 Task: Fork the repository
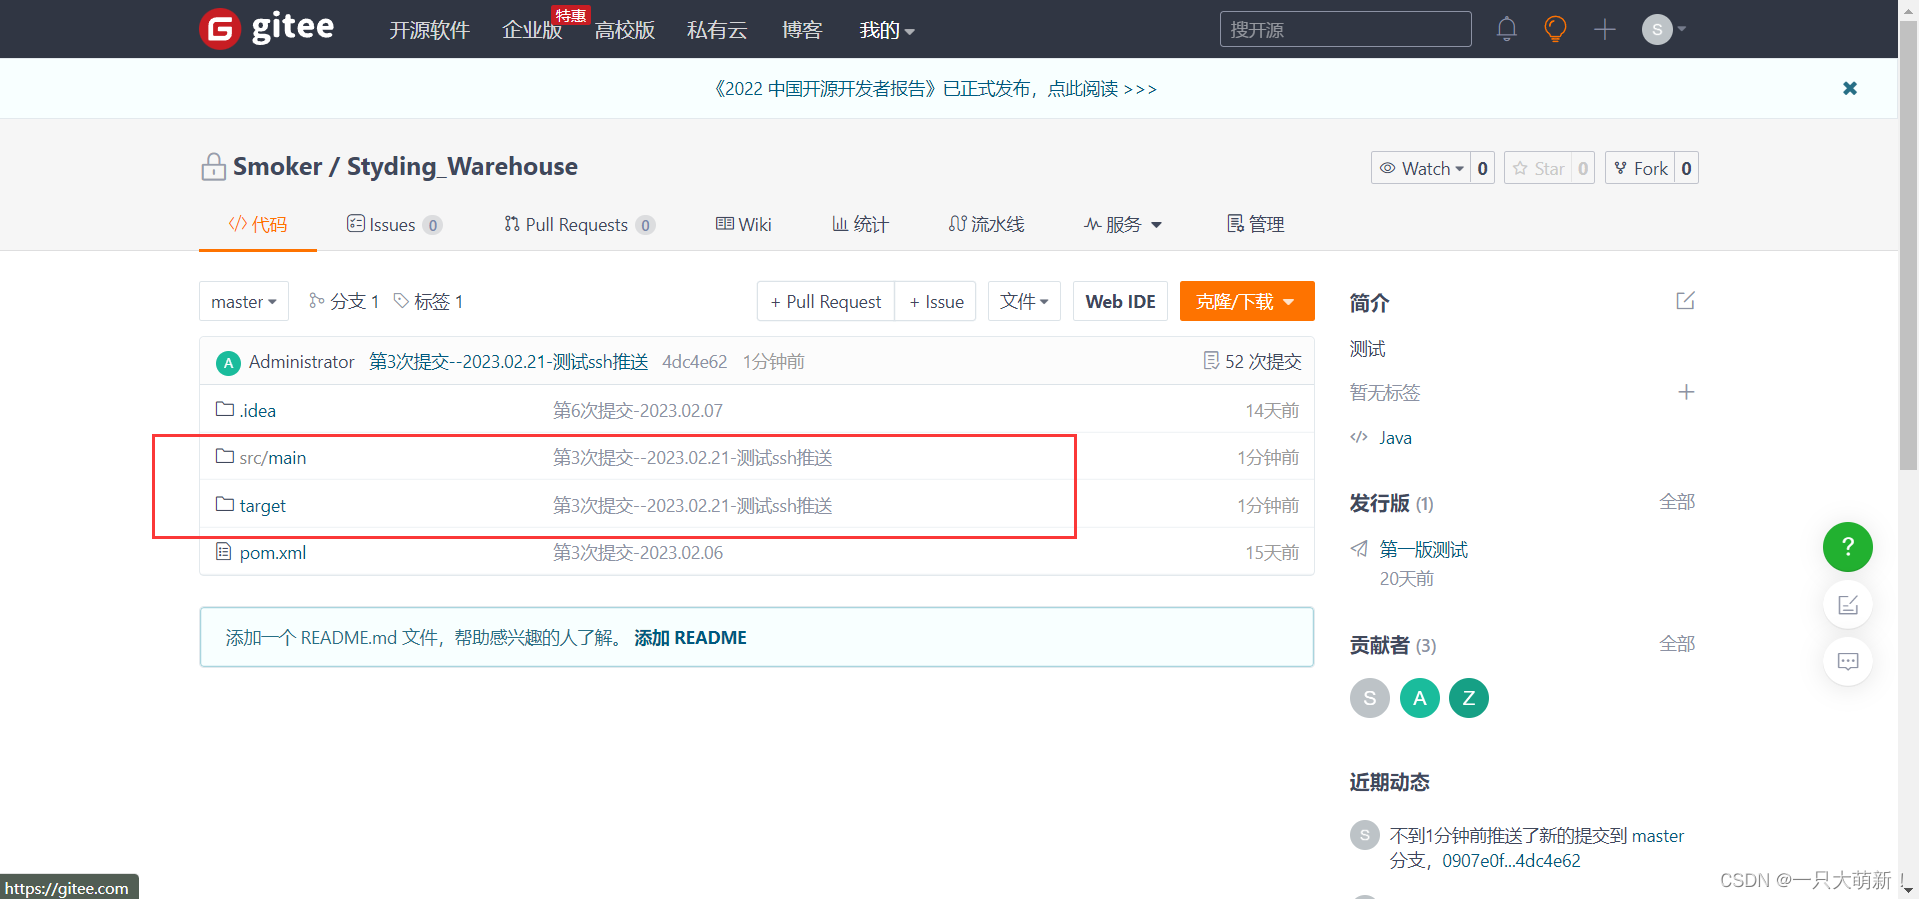[1641, 168]
